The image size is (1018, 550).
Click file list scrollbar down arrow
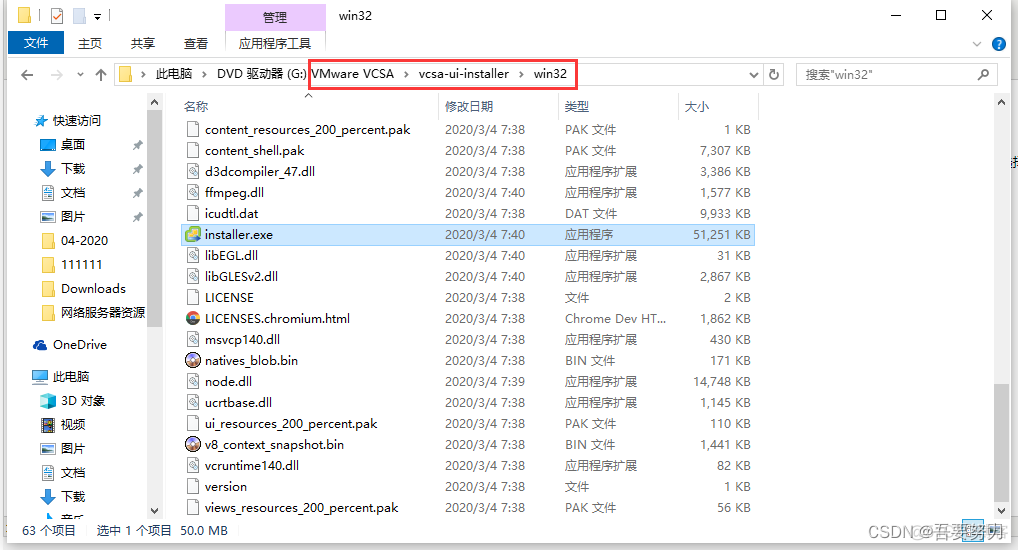(x=1000, y=510)
